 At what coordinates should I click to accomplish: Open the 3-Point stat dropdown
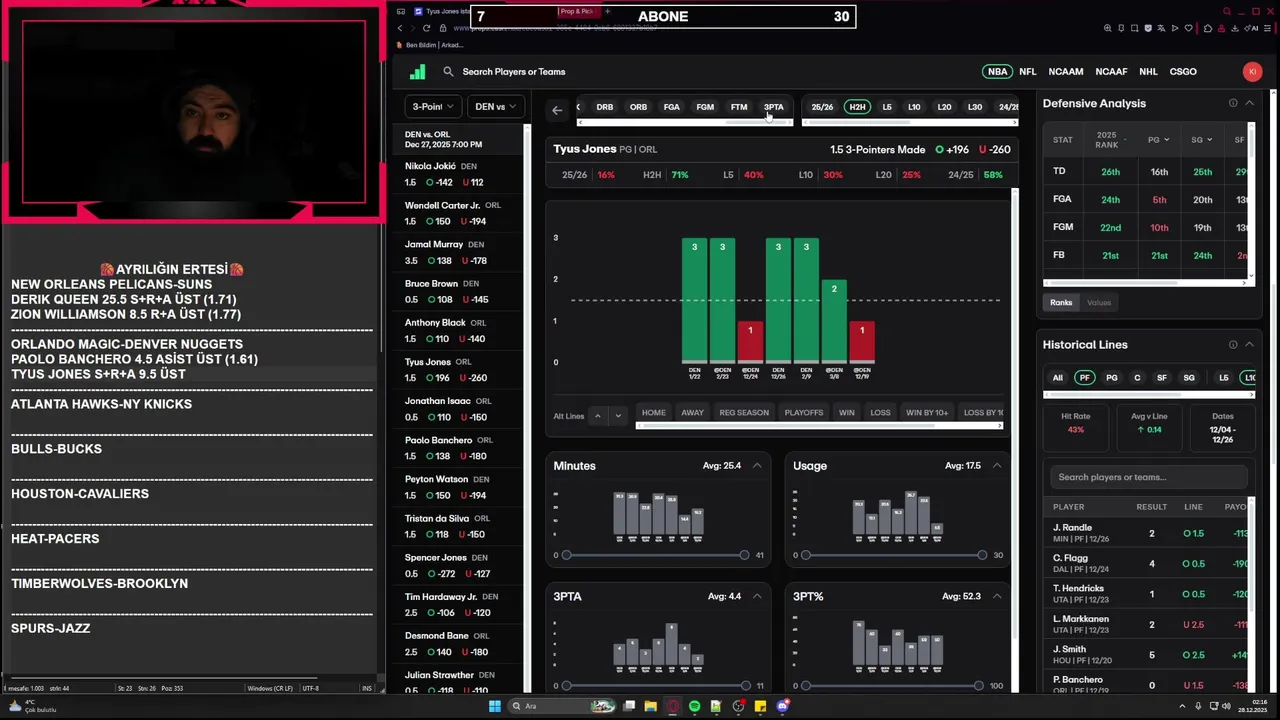point(433,107)
